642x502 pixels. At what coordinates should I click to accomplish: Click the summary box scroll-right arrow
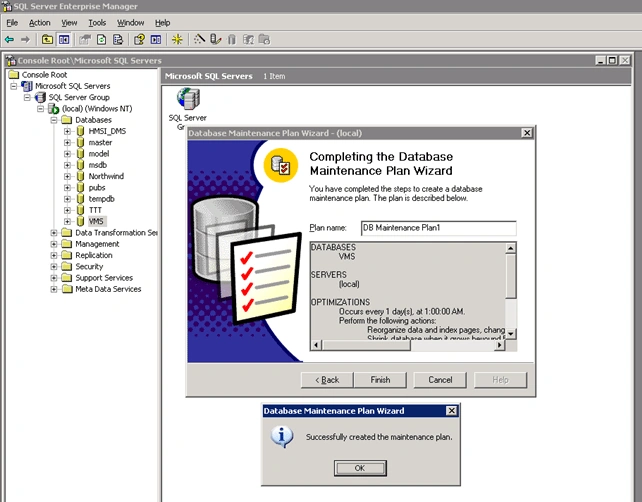tap(500, 345)
